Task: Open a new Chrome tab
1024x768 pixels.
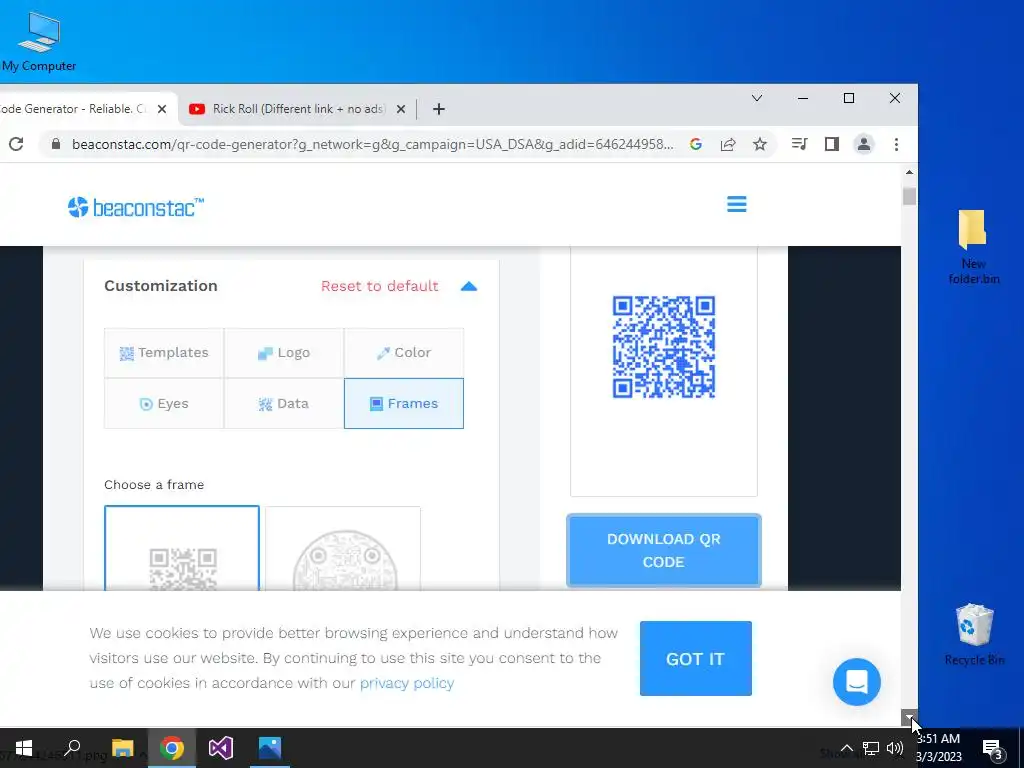Action: (439, 109)
